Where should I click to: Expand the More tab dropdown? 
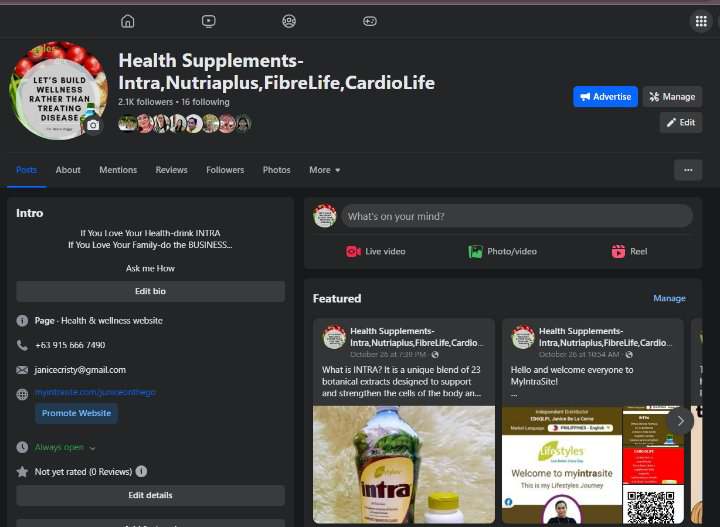click(325, 170)
